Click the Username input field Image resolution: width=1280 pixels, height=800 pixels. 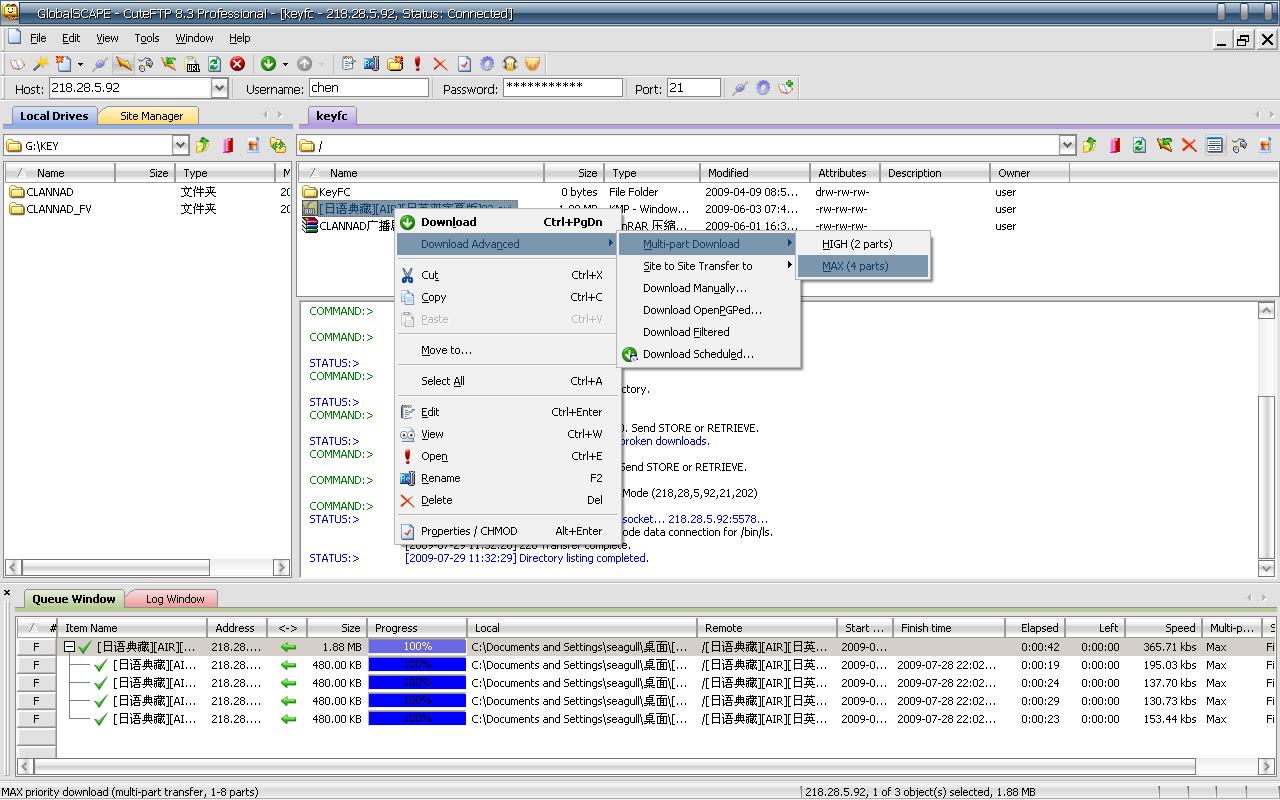point(368,88)
